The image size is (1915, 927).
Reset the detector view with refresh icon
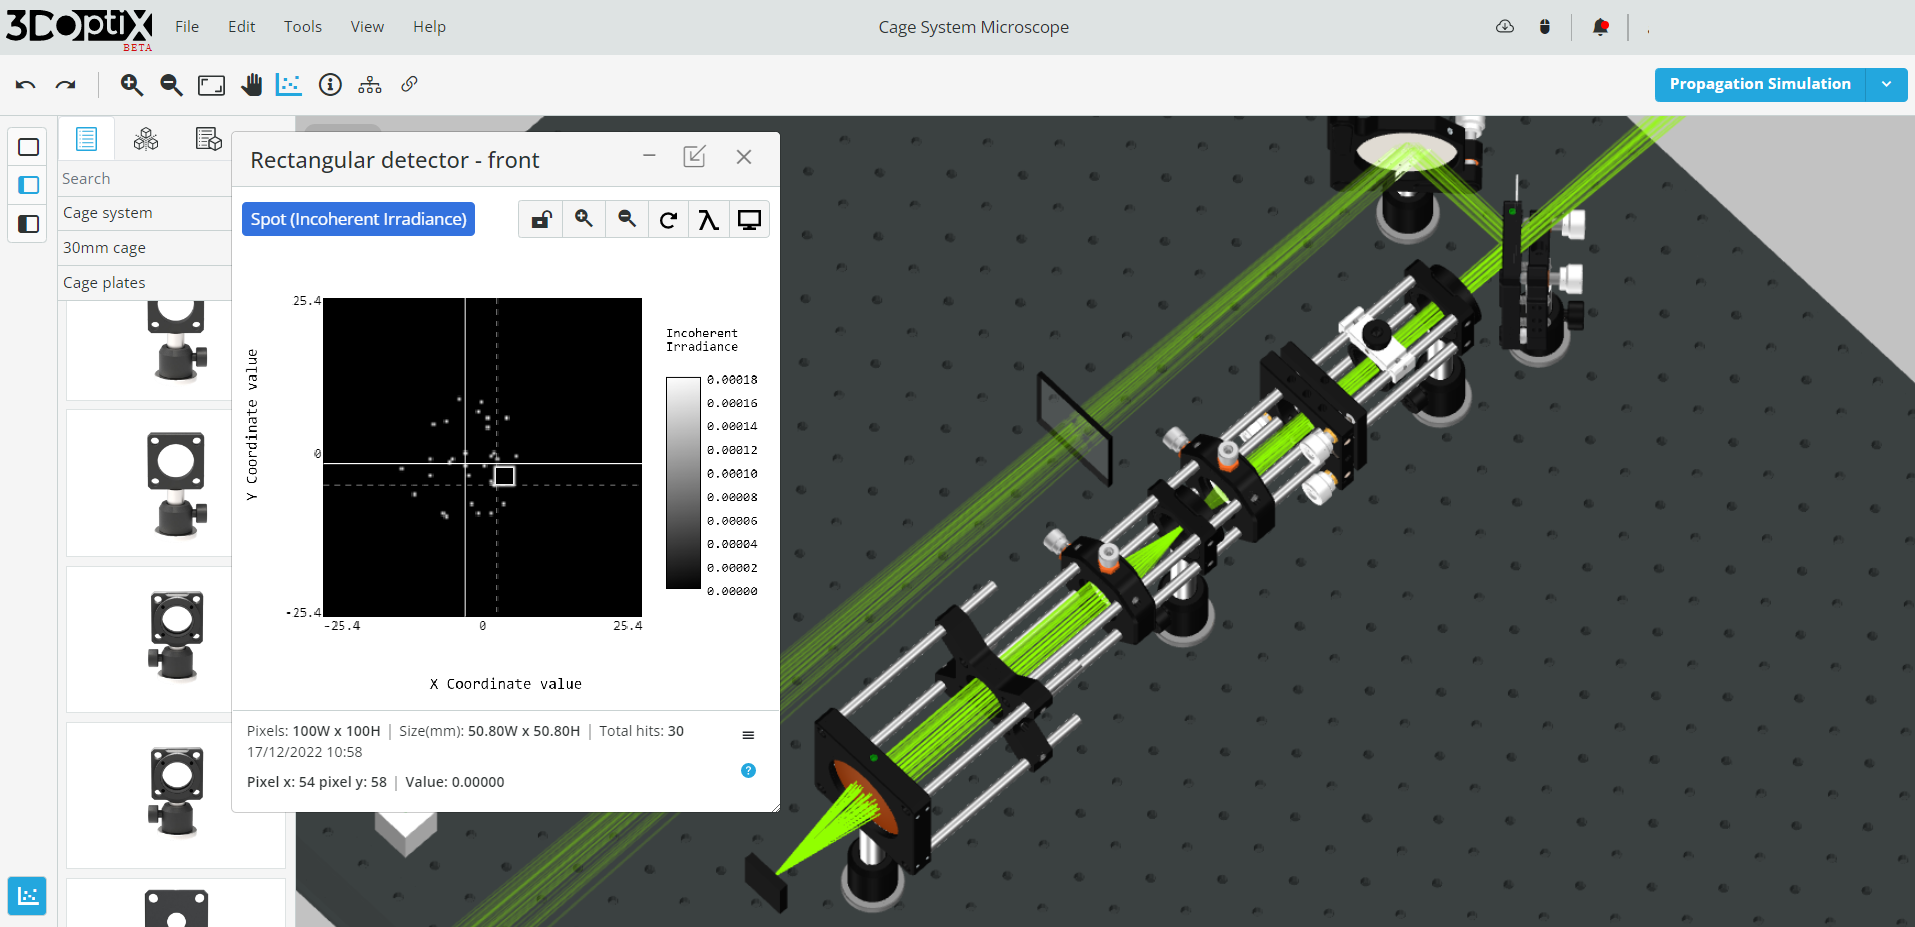click(x=668, y=220)
